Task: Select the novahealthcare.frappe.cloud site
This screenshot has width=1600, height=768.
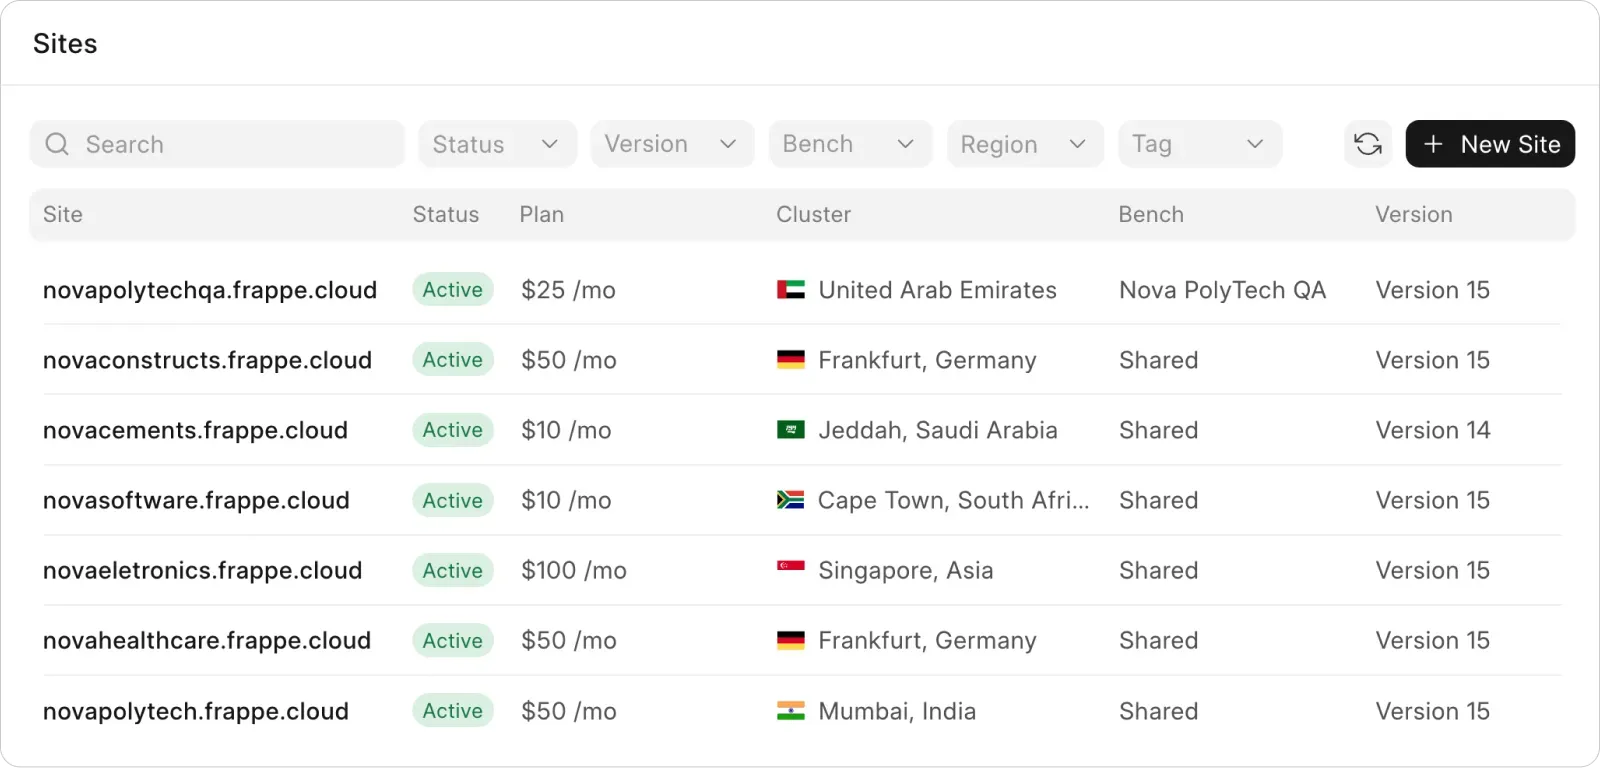Action: tap(207, 640)
